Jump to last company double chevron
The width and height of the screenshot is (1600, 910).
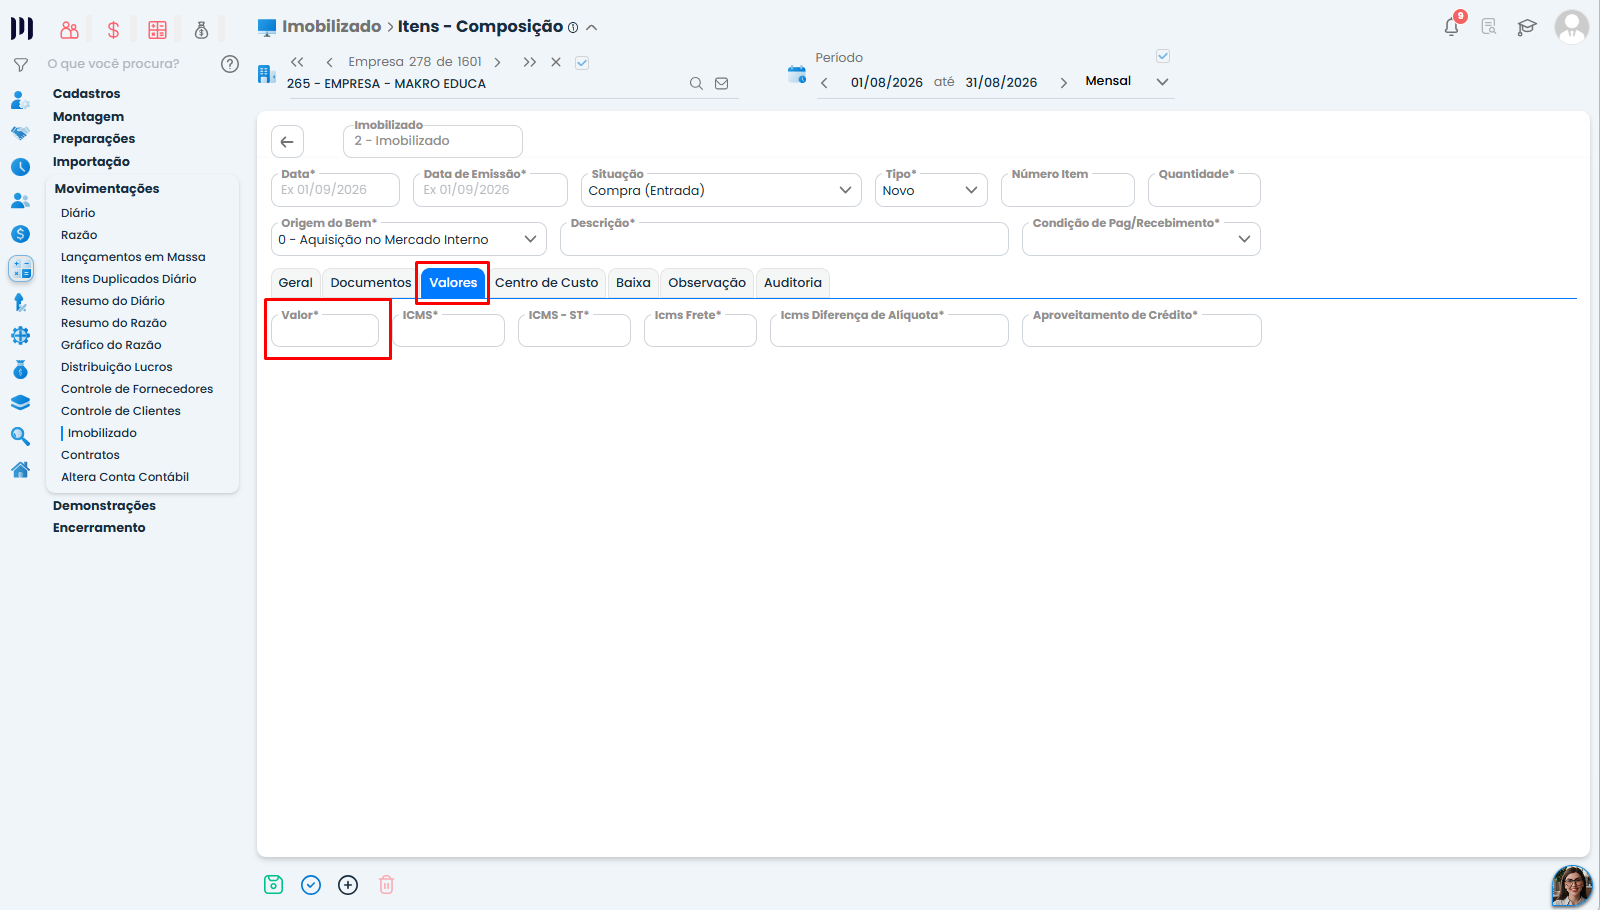coord(529,62)
